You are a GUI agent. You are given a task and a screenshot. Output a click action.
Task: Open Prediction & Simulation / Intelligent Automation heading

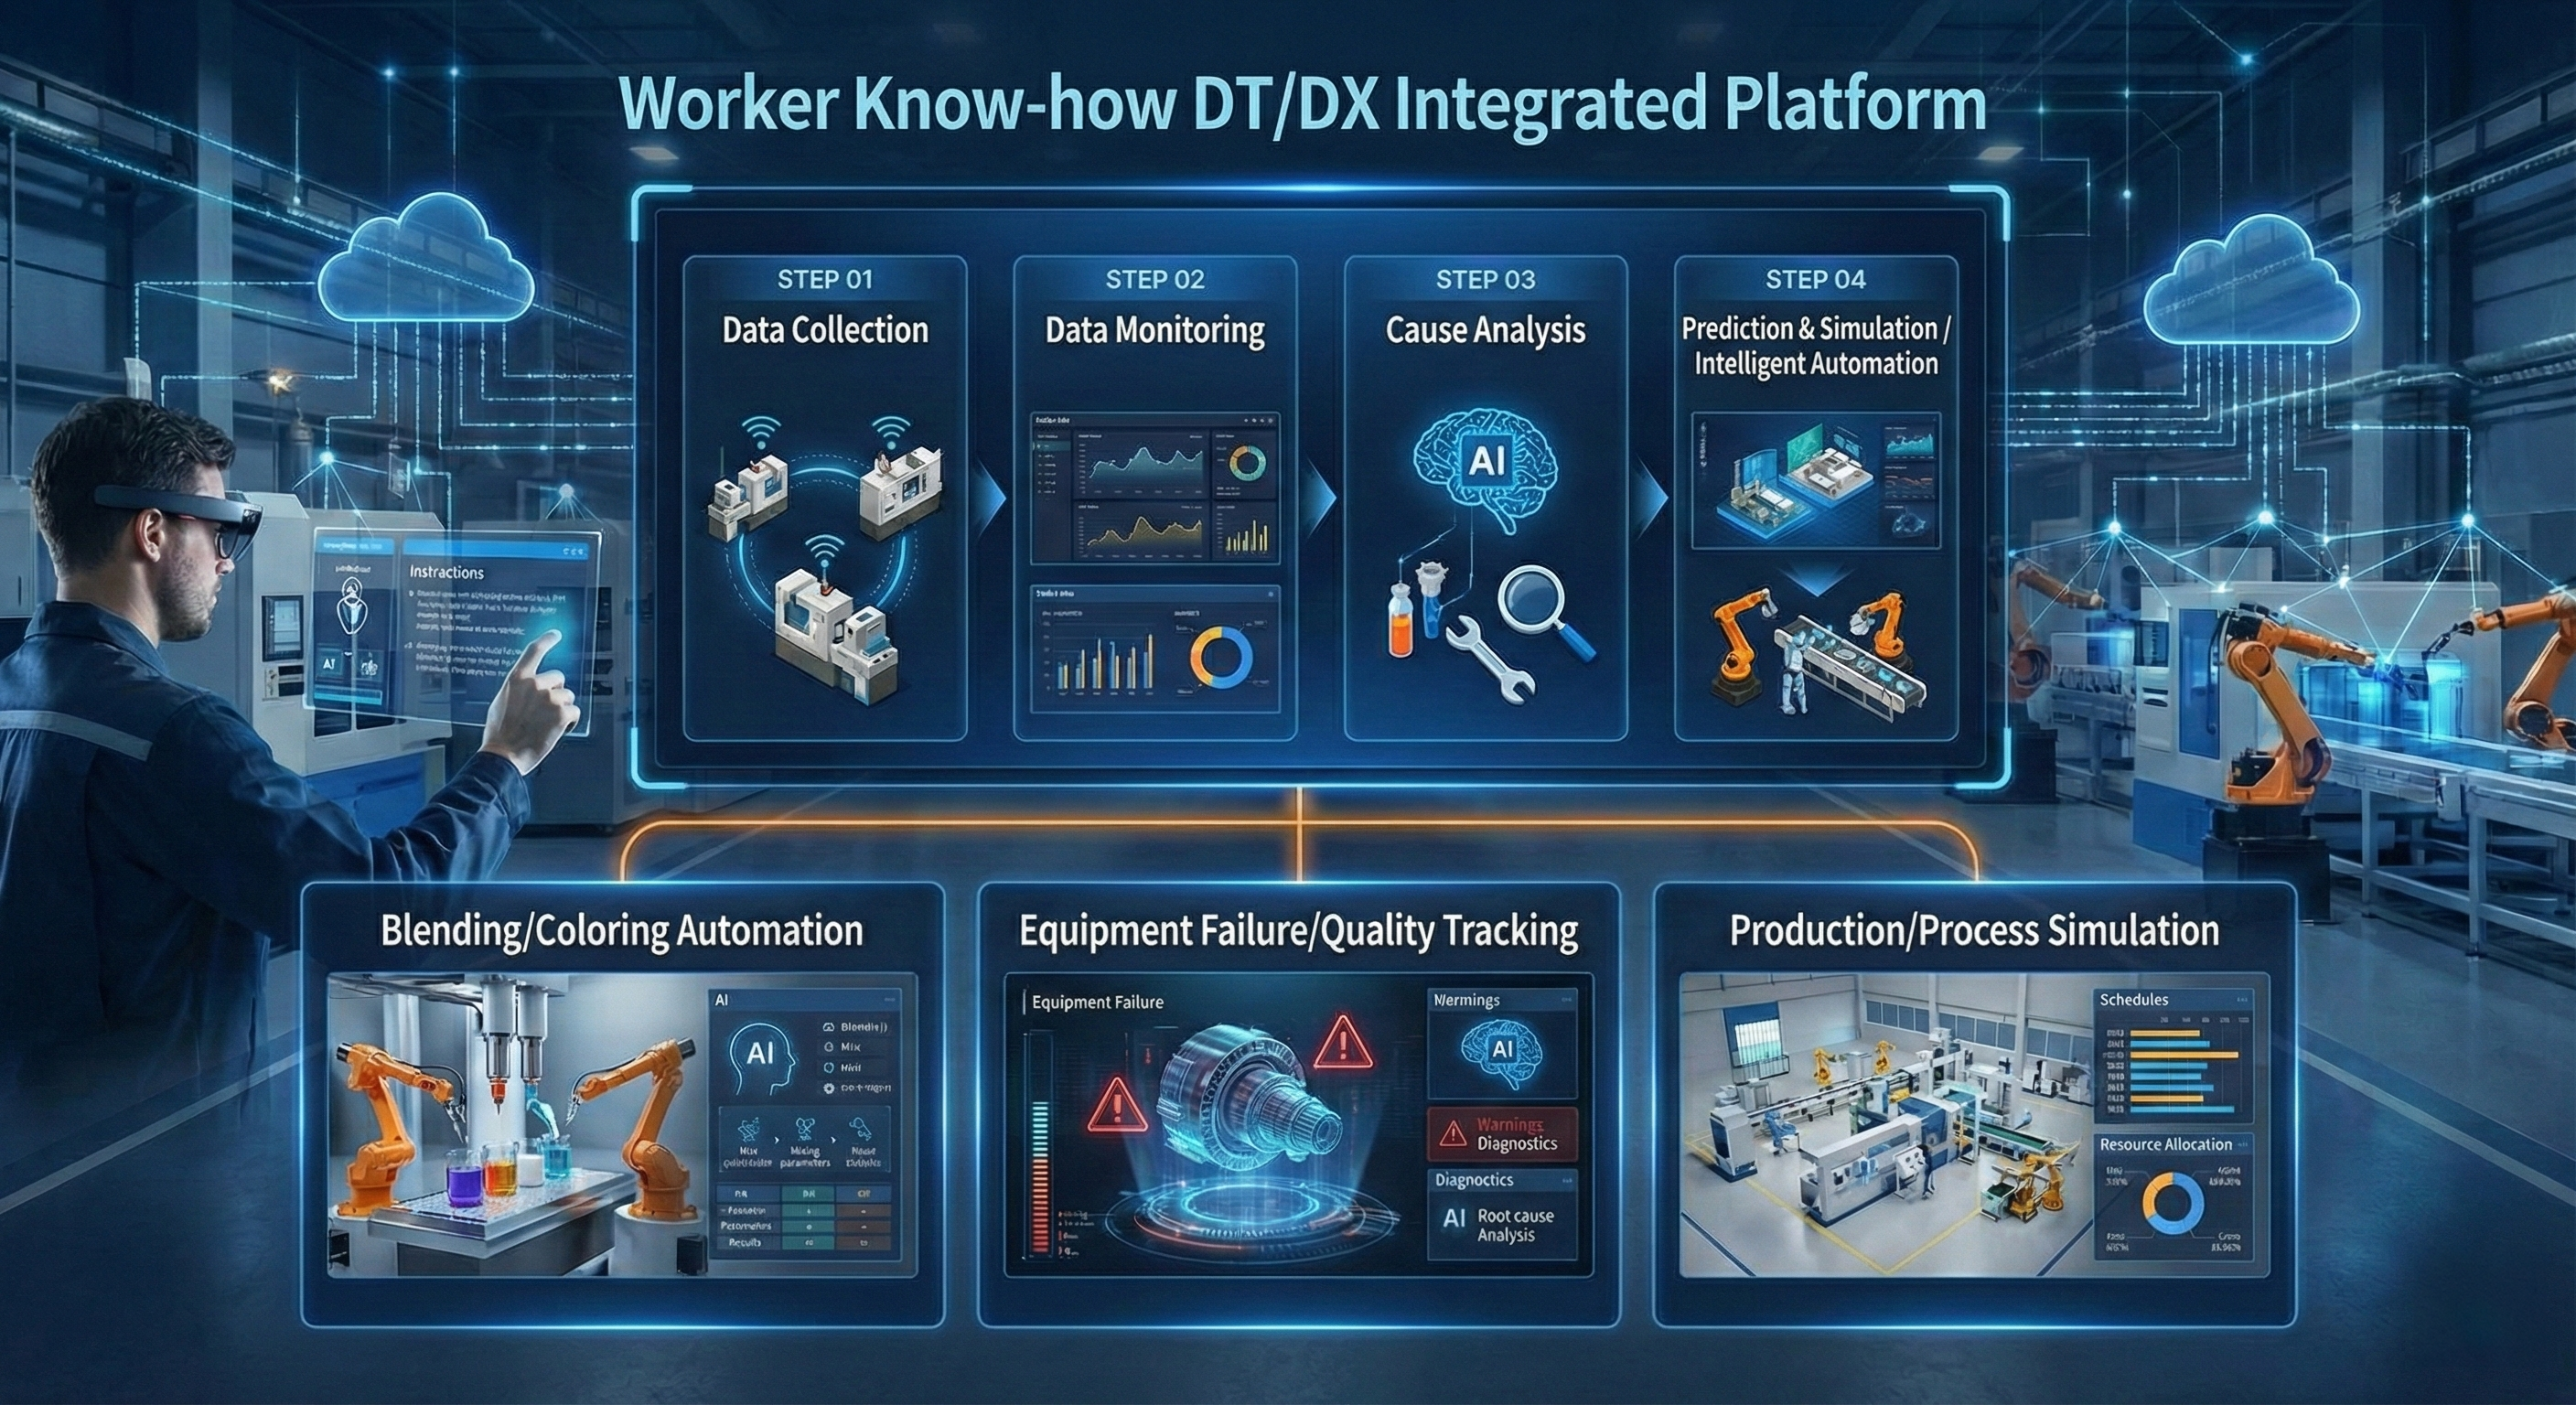click(x=1815, y=346)
